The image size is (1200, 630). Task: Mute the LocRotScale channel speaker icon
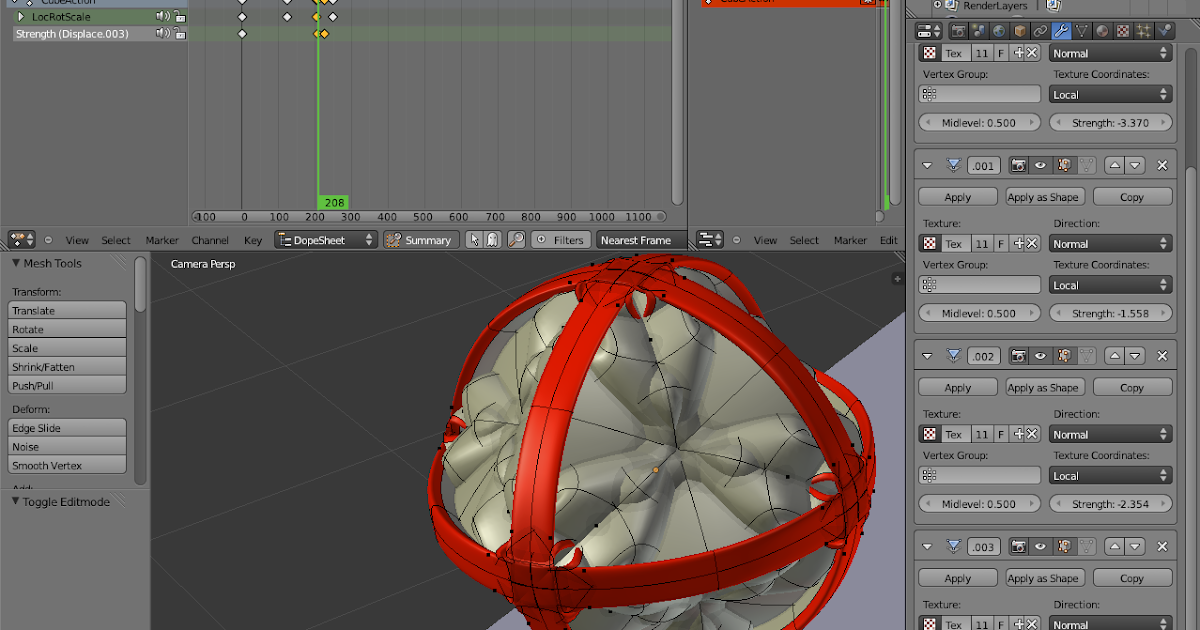click(162, 16)
